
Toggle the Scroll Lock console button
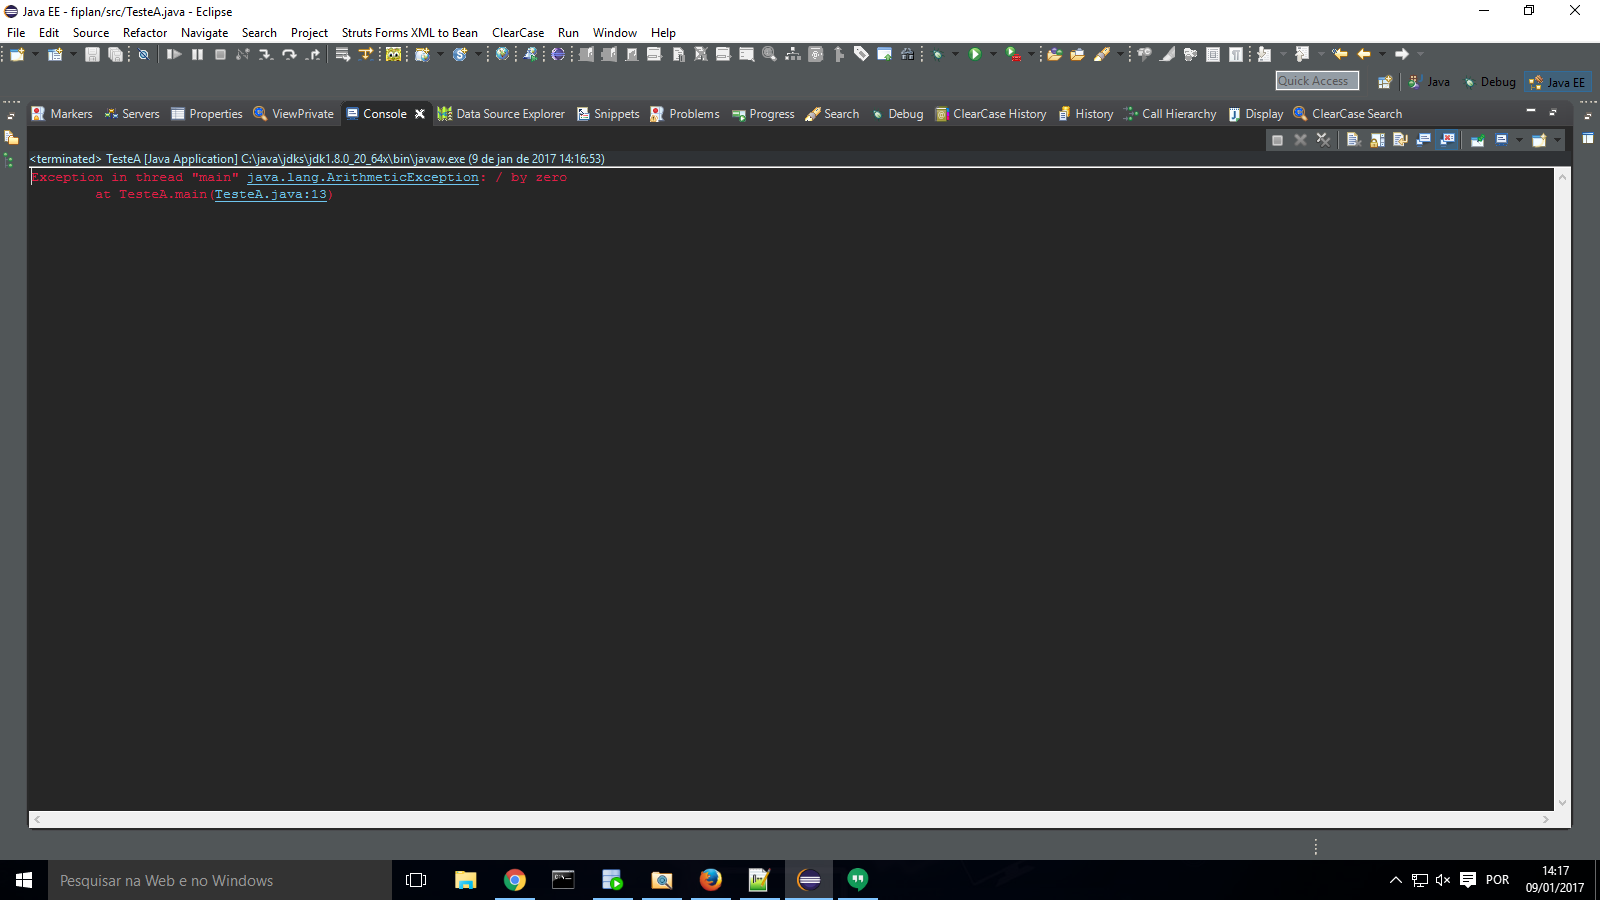pyautogui.click(x=1377, y=140)
